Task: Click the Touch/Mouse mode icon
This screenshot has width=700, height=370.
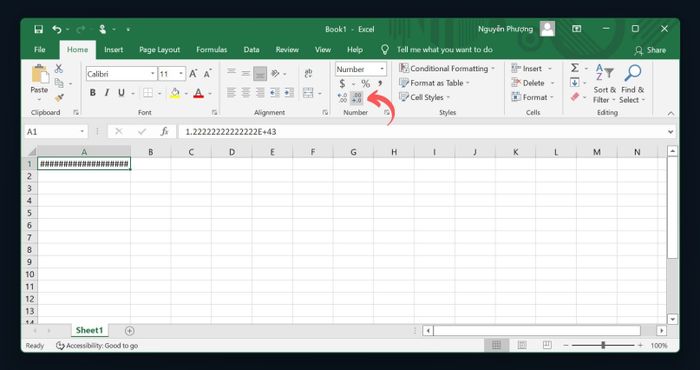Action: click(103, 29)
